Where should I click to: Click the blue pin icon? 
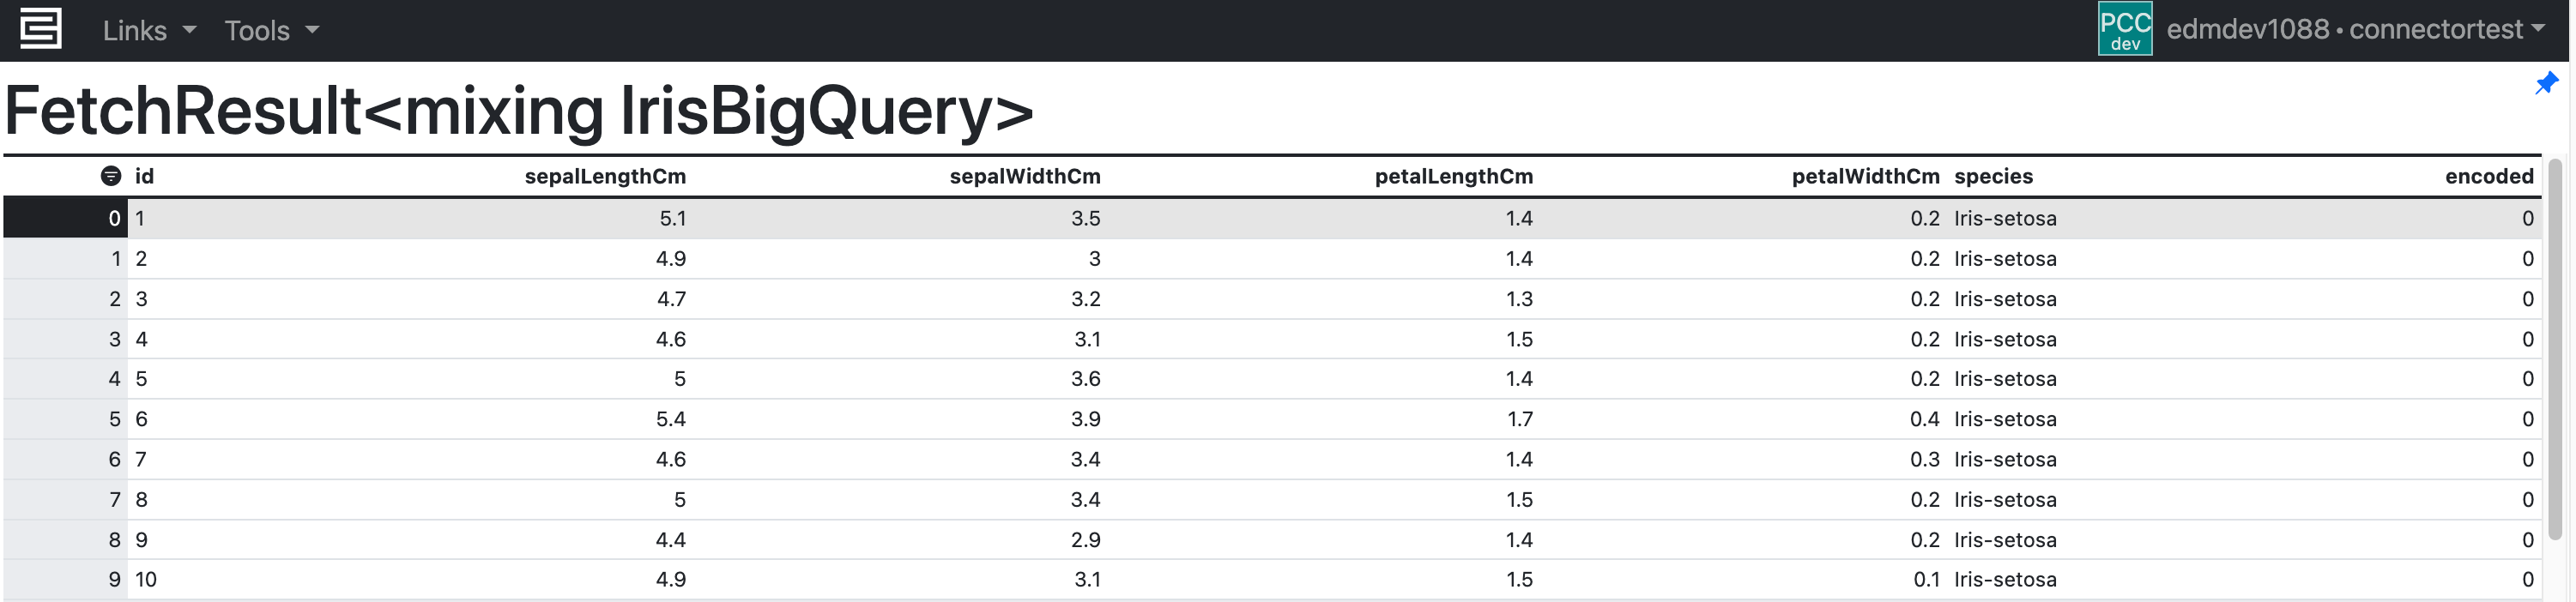(2546, 83)
